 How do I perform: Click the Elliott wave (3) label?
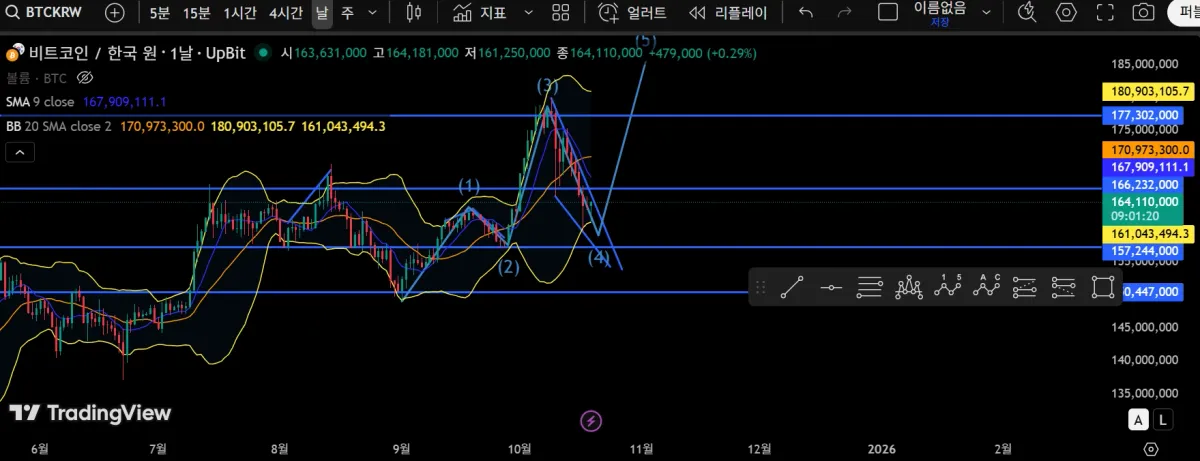coord(547,86)
